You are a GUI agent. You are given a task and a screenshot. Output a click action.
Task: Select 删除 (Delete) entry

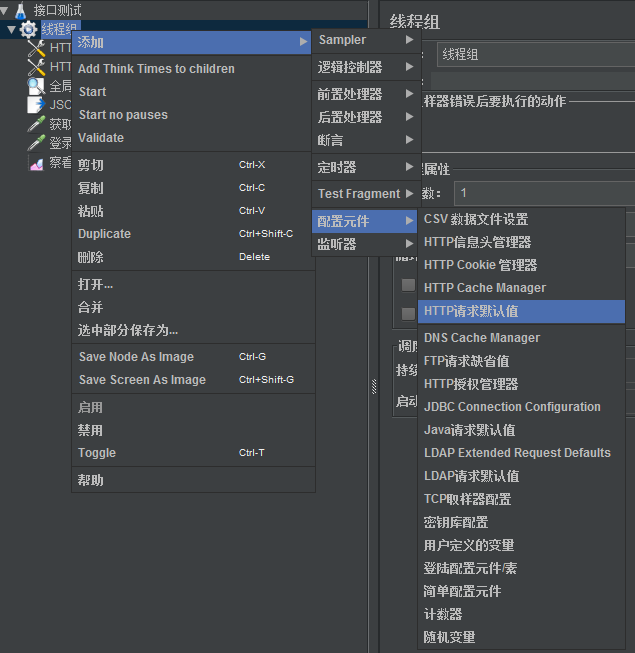click(x=193, y=257)
